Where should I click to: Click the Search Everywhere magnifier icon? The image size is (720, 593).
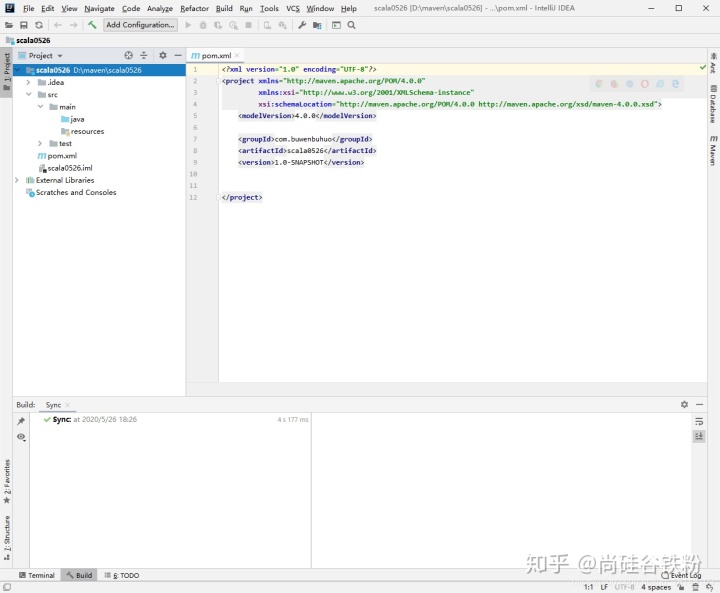click(352, 25)
